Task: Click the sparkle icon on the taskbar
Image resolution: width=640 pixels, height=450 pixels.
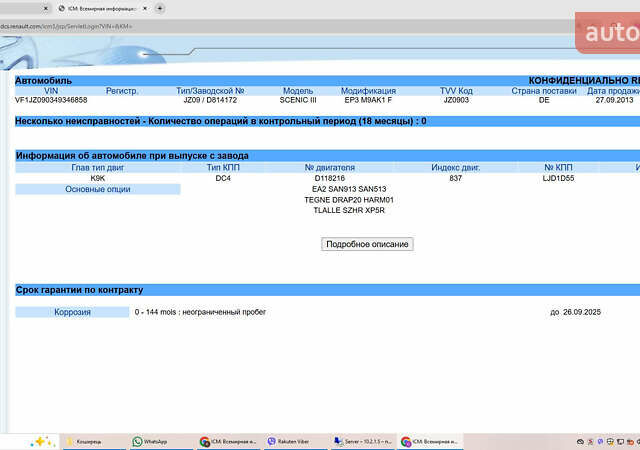Action: 42,441
